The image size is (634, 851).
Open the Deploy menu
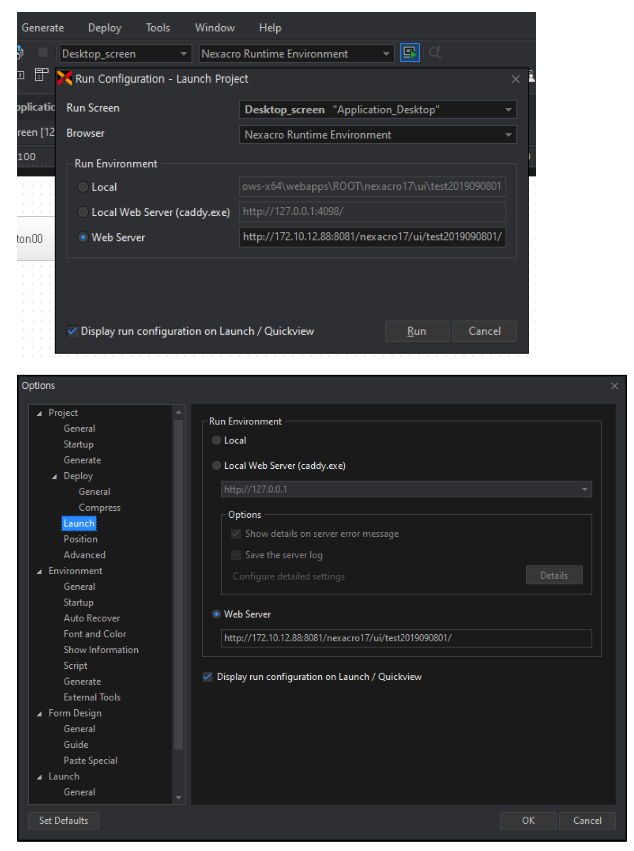[104, 28]
